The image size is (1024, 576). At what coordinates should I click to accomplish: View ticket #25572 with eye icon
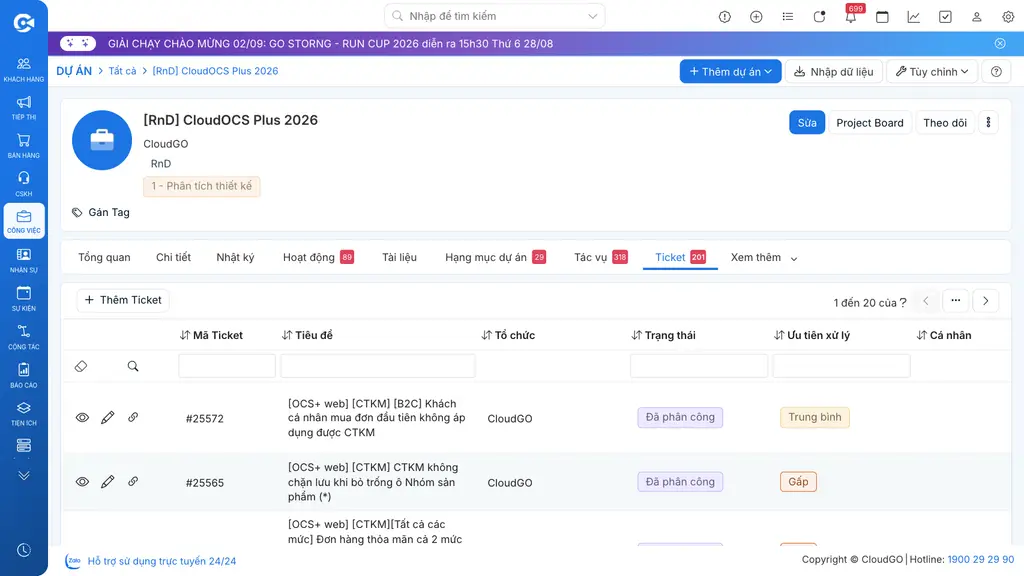[82, 417]
